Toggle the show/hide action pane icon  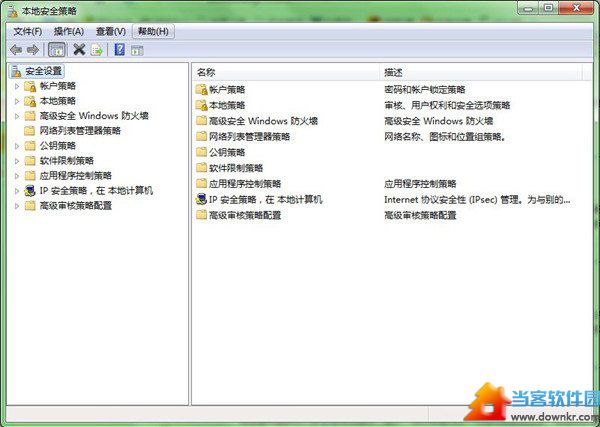tap(137, 50)
